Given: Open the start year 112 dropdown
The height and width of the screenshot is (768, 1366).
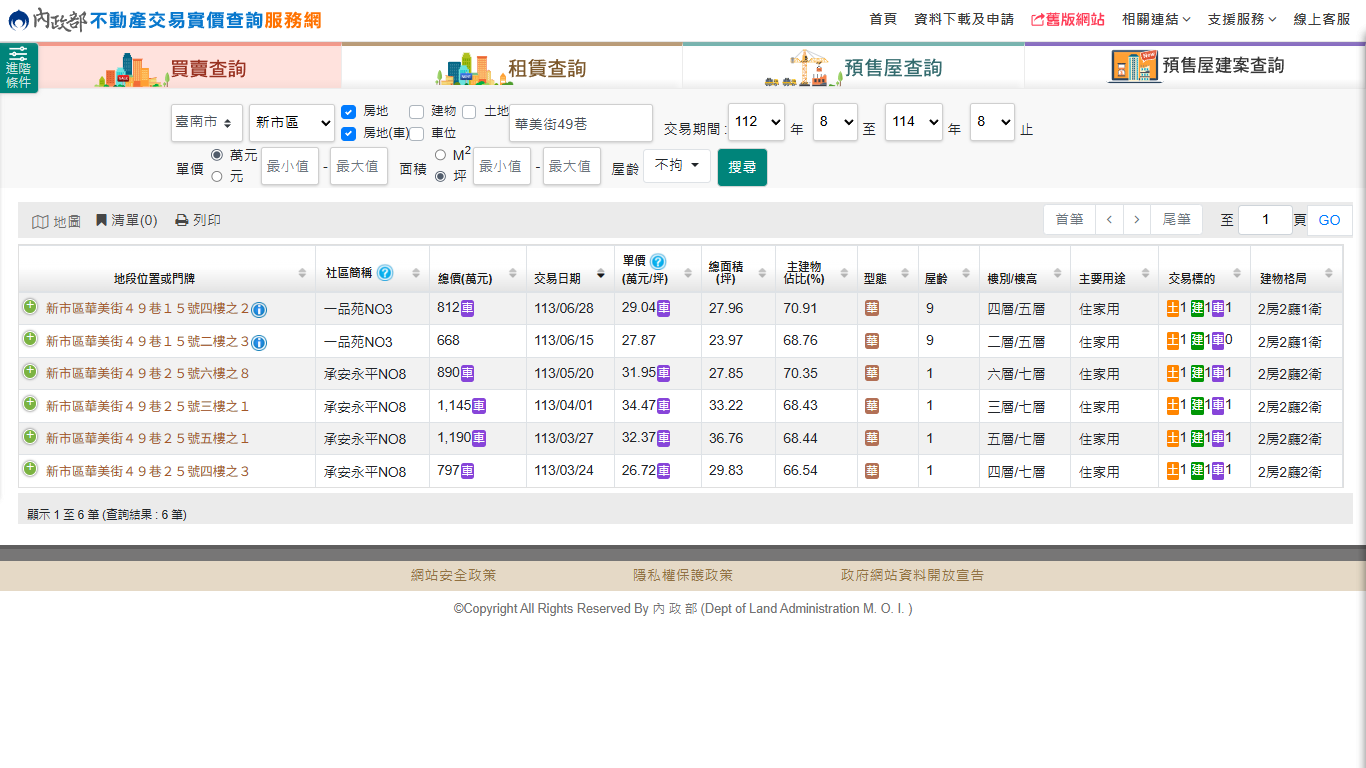Looking at the screenshot, I should pos(756,122).
